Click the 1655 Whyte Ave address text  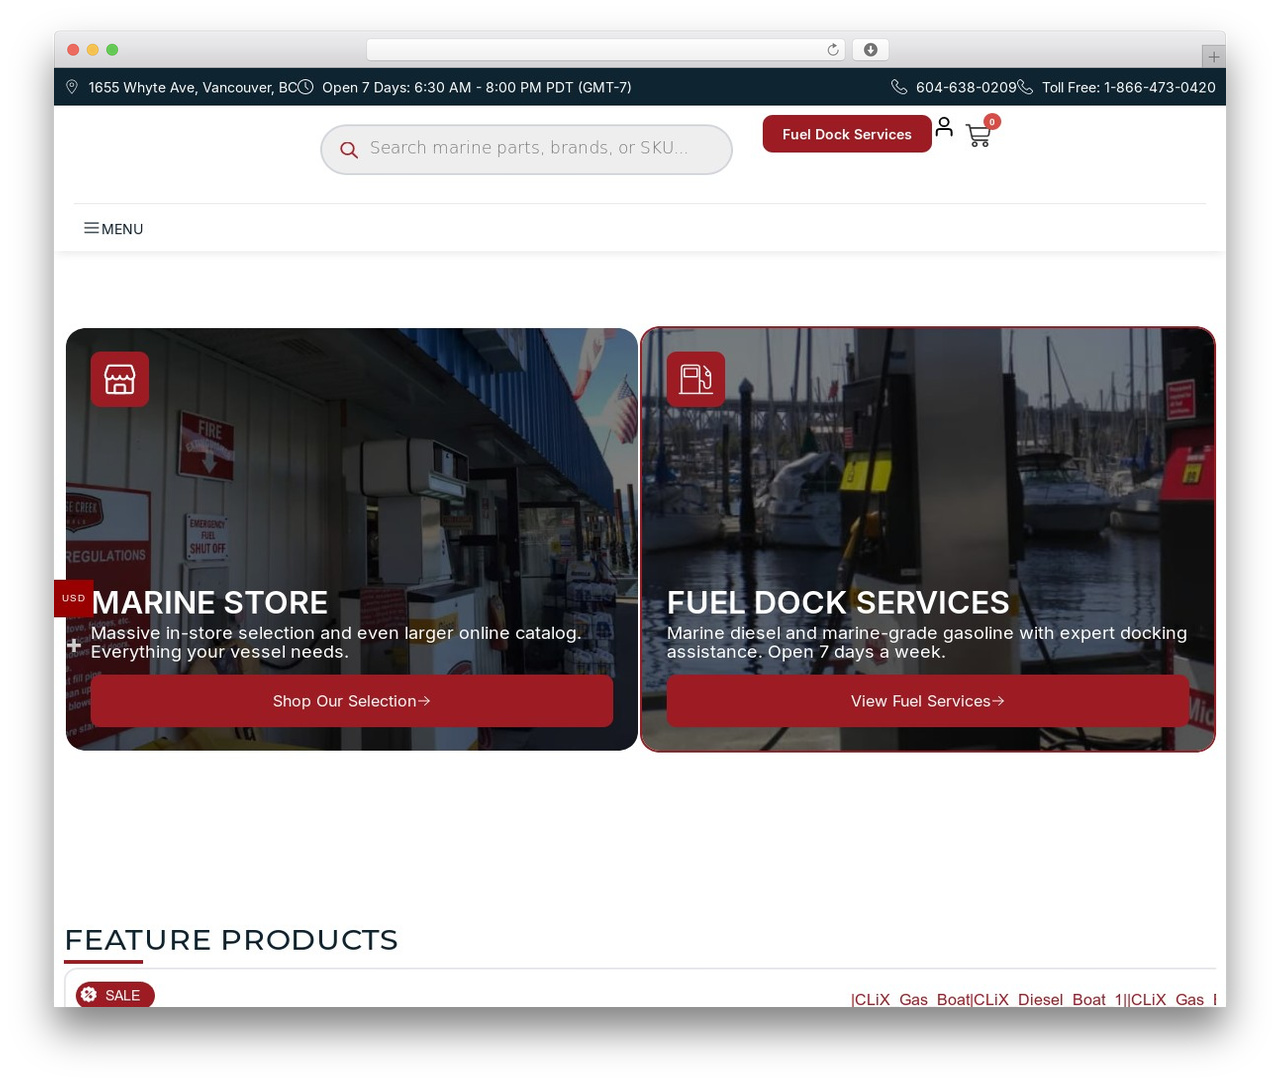click(193, 87)
